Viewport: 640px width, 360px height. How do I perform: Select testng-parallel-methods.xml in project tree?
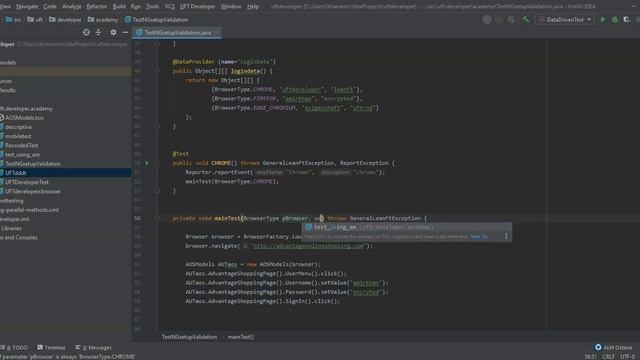point(29,210)
